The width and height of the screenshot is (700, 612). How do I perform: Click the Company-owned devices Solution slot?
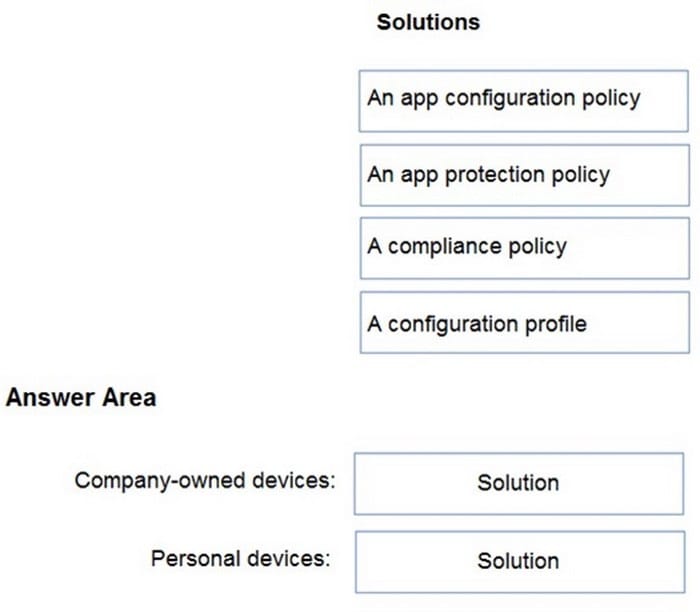pyautogui.click(x=519, y=484)
